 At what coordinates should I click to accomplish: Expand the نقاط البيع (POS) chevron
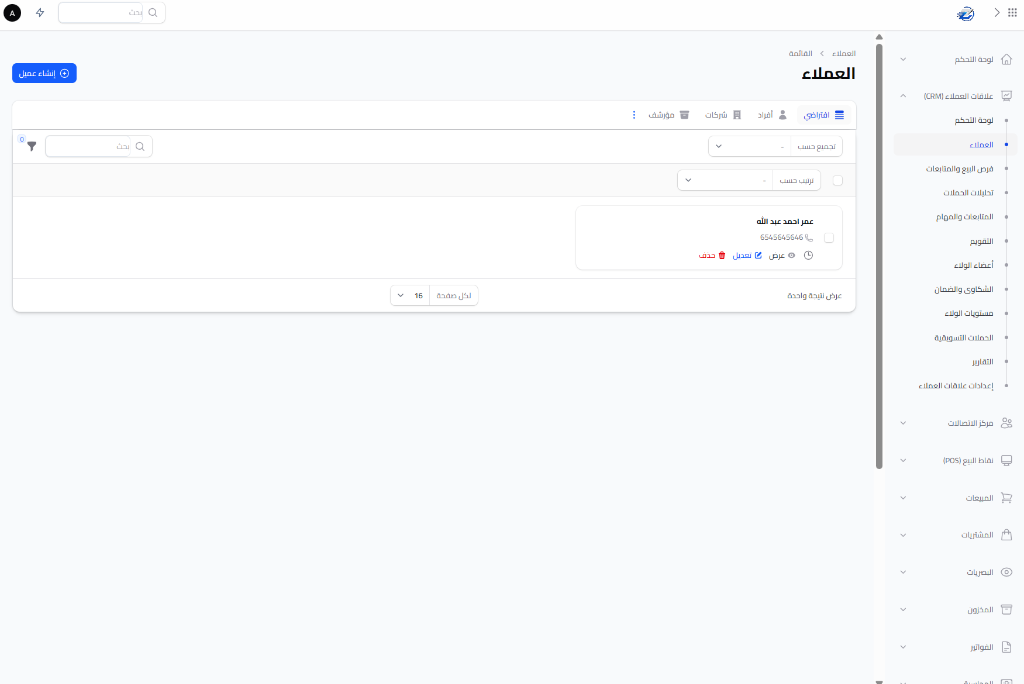point(903,461)
